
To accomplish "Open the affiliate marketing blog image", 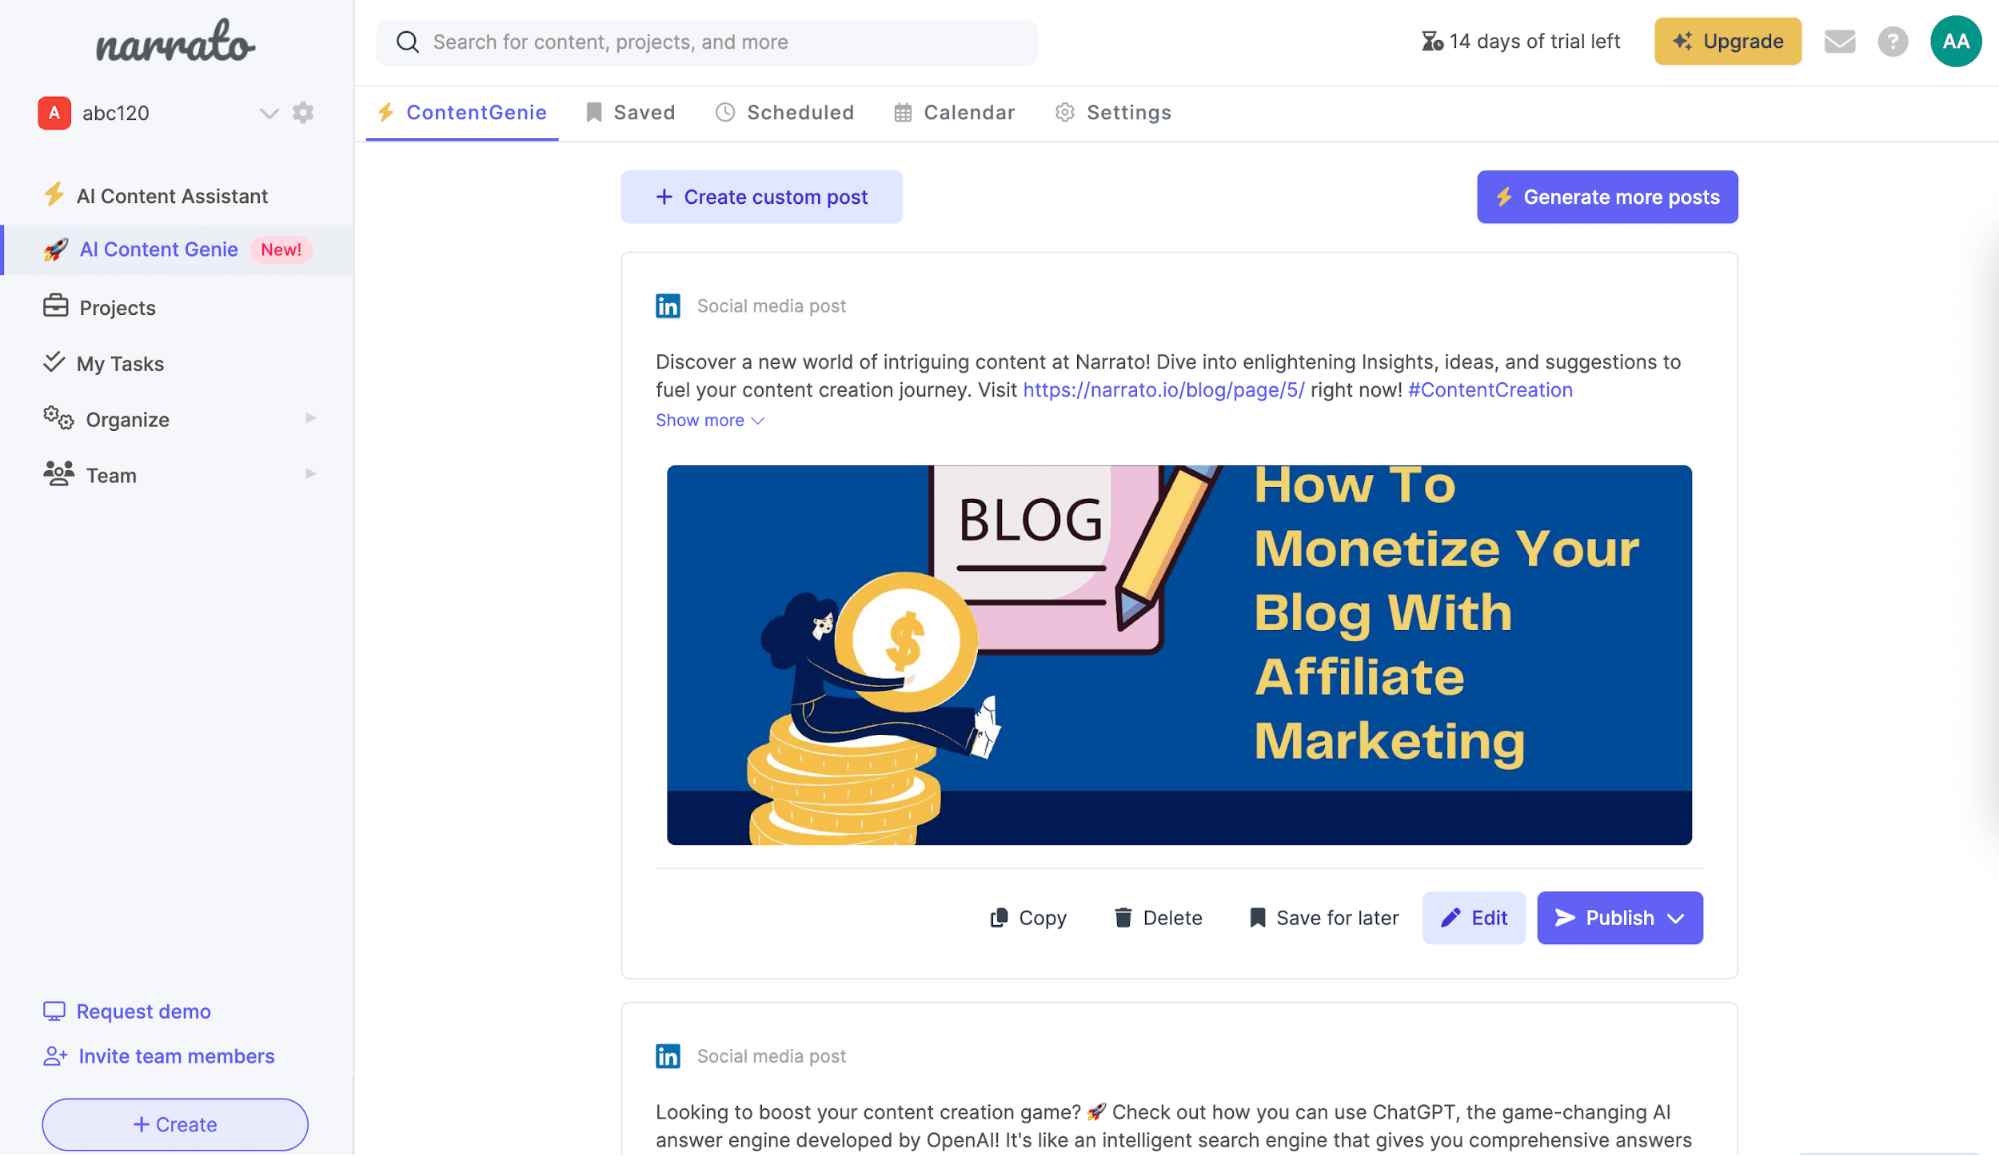I will 1179,655.
